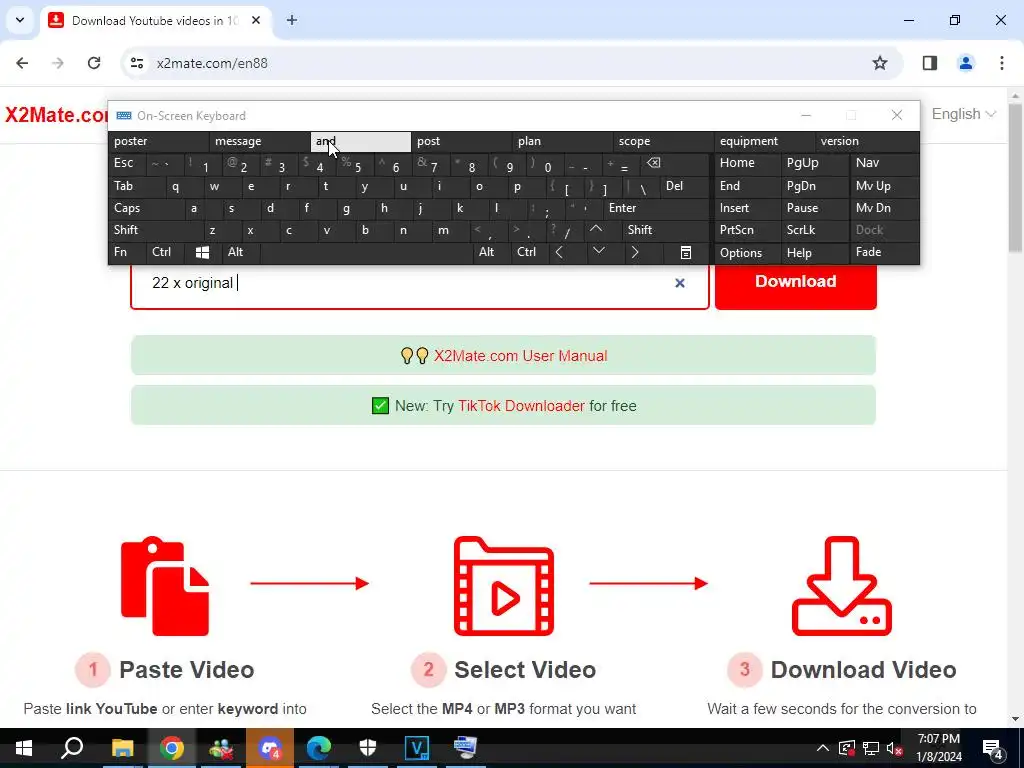Image resolution: width=1024 pixels, height=768 pixels.
Task: Click the red Download button
Action: [795, 286]
